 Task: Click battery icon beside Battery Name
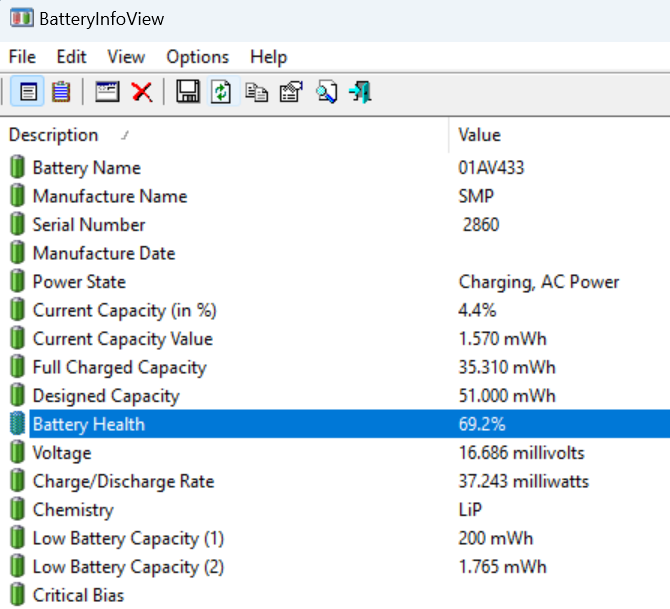[17, 167]
